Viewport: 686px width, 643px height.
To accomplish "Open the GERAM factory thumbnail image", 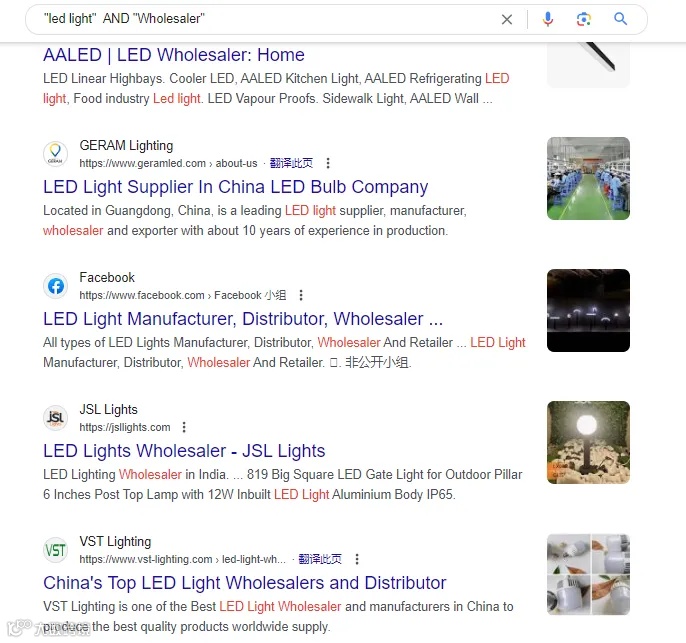I will [588, 178].
